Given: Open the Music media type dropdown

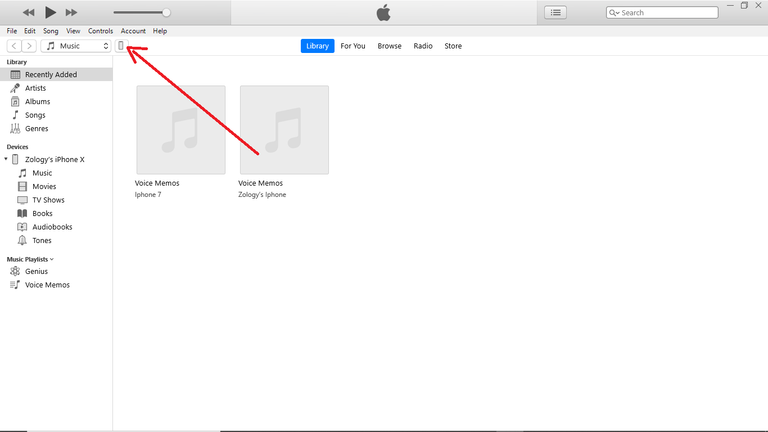Looking at the screenshot, I should point(76,46).
